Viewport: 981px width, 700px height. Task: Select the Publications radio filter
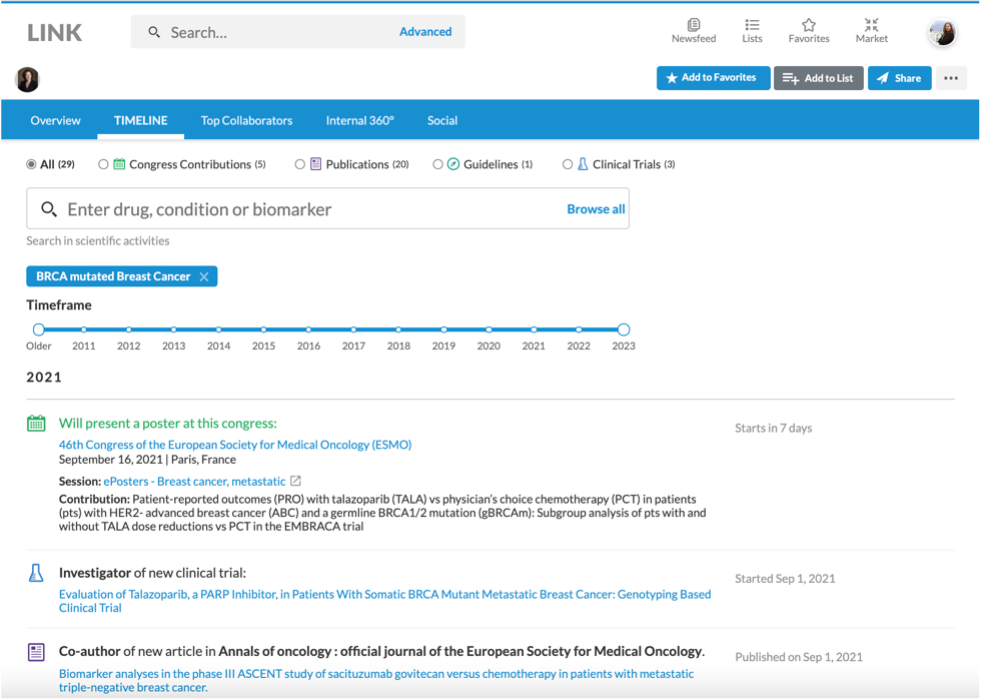click(x=300, y=164)
